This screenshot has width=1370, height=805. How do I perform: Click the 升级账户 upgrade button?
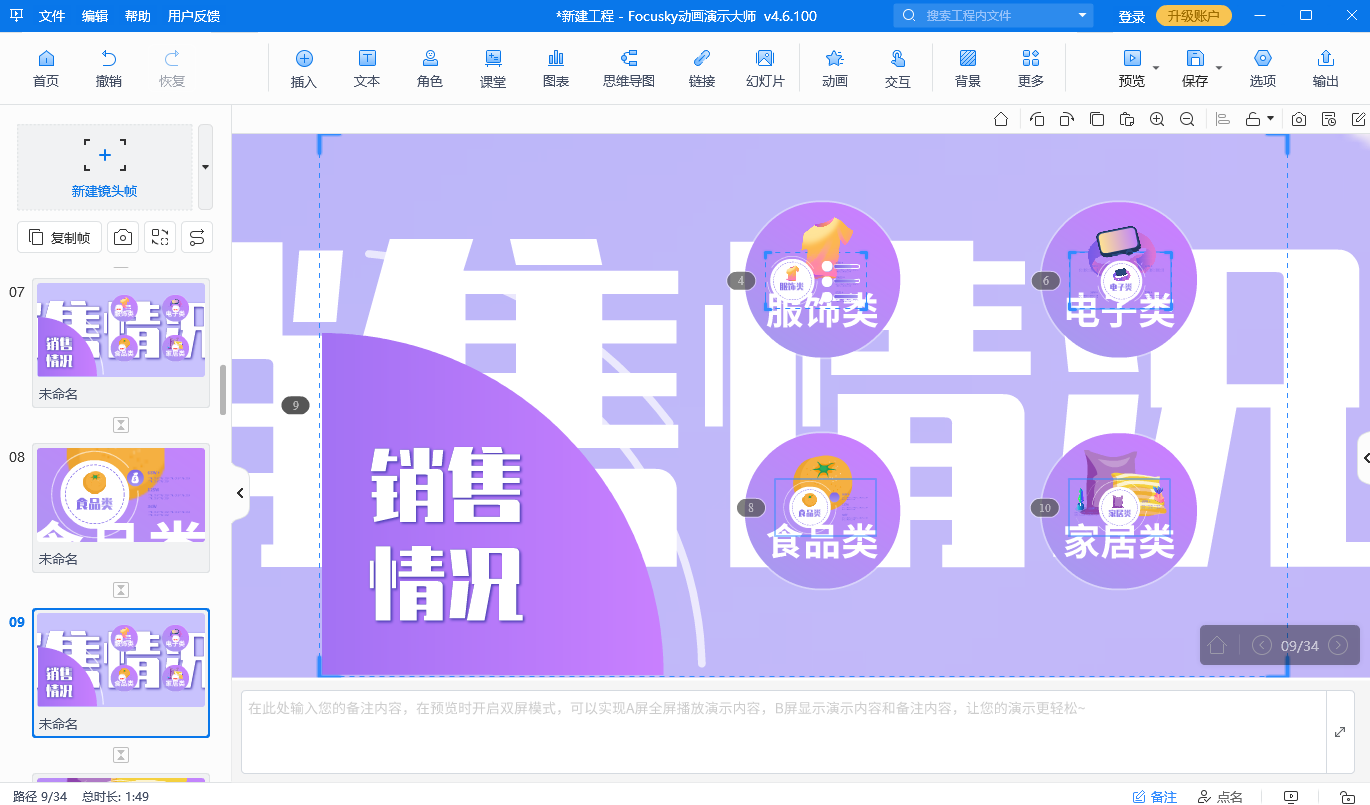click(1194, 16)
